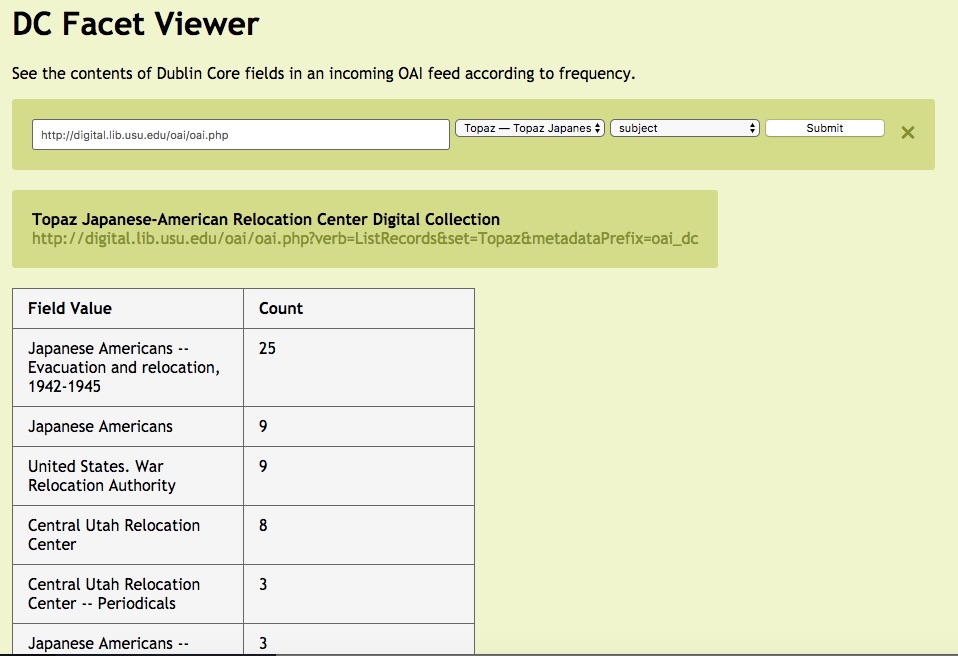Select the Evacuation and relocation, 1942-1945 cell
Screen dimensions: 958x656
point(123,367)
